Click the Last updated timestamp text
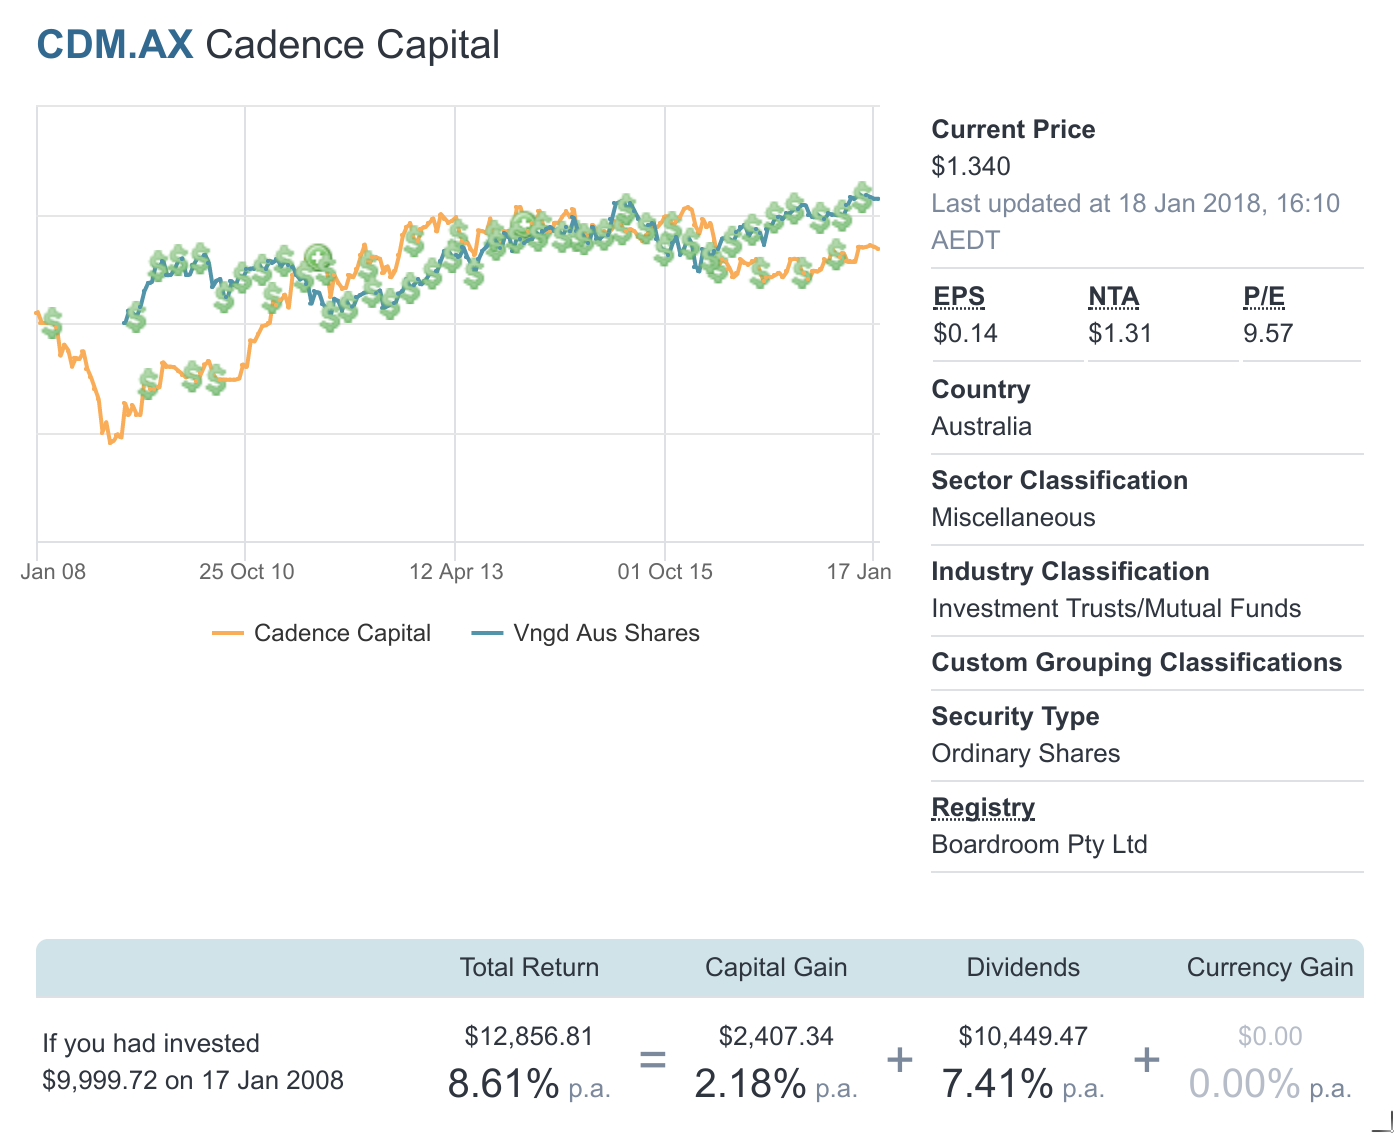Screen dimensions: 1394x1133 coord(1135,221)
